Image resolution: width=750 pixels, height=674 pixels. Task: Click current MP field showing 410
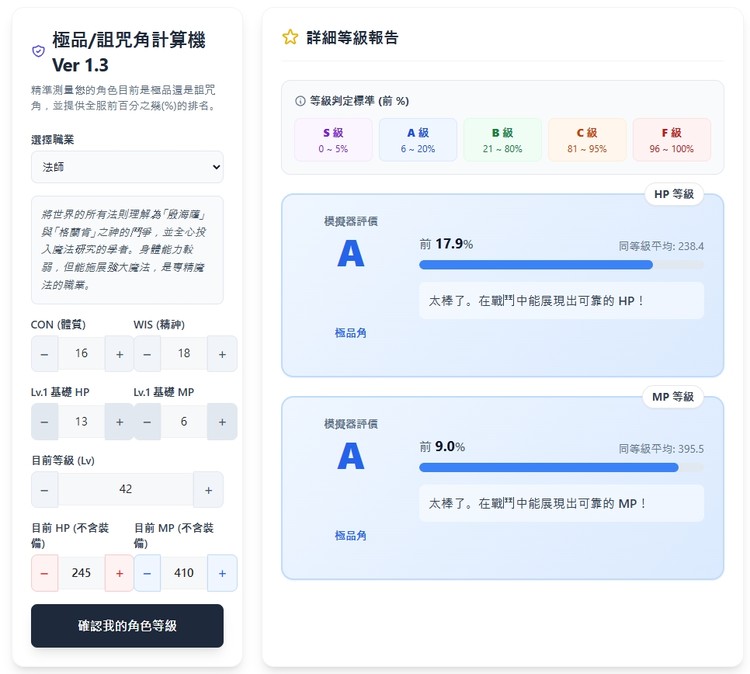(184, 573)
